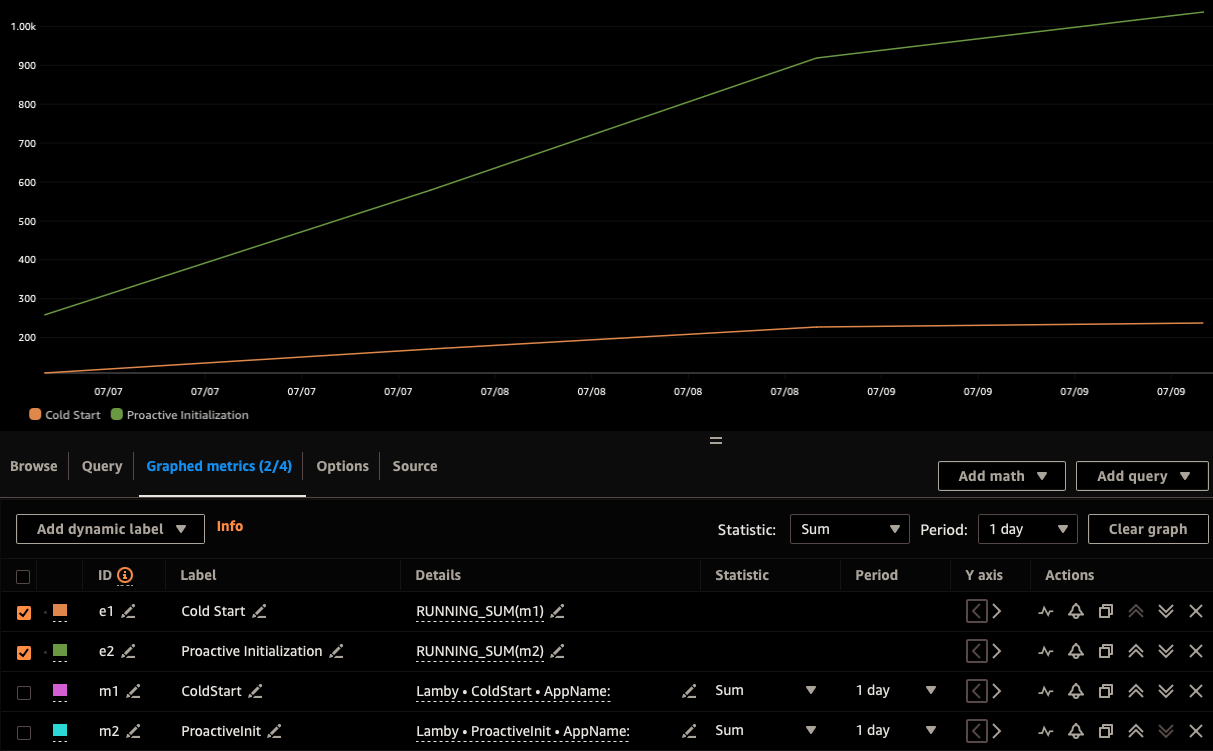Open the Add math dropdown
Viewport: 1213px width, 751px height.
coord(1001,476)
